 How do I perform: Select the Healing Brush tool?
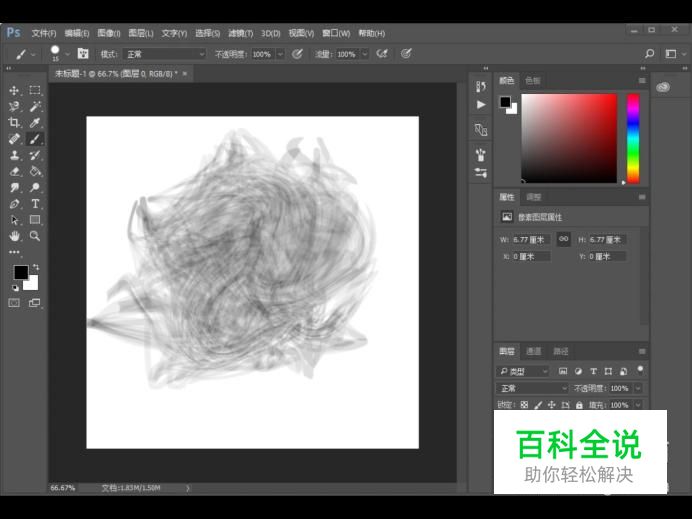tap(14, 139)
